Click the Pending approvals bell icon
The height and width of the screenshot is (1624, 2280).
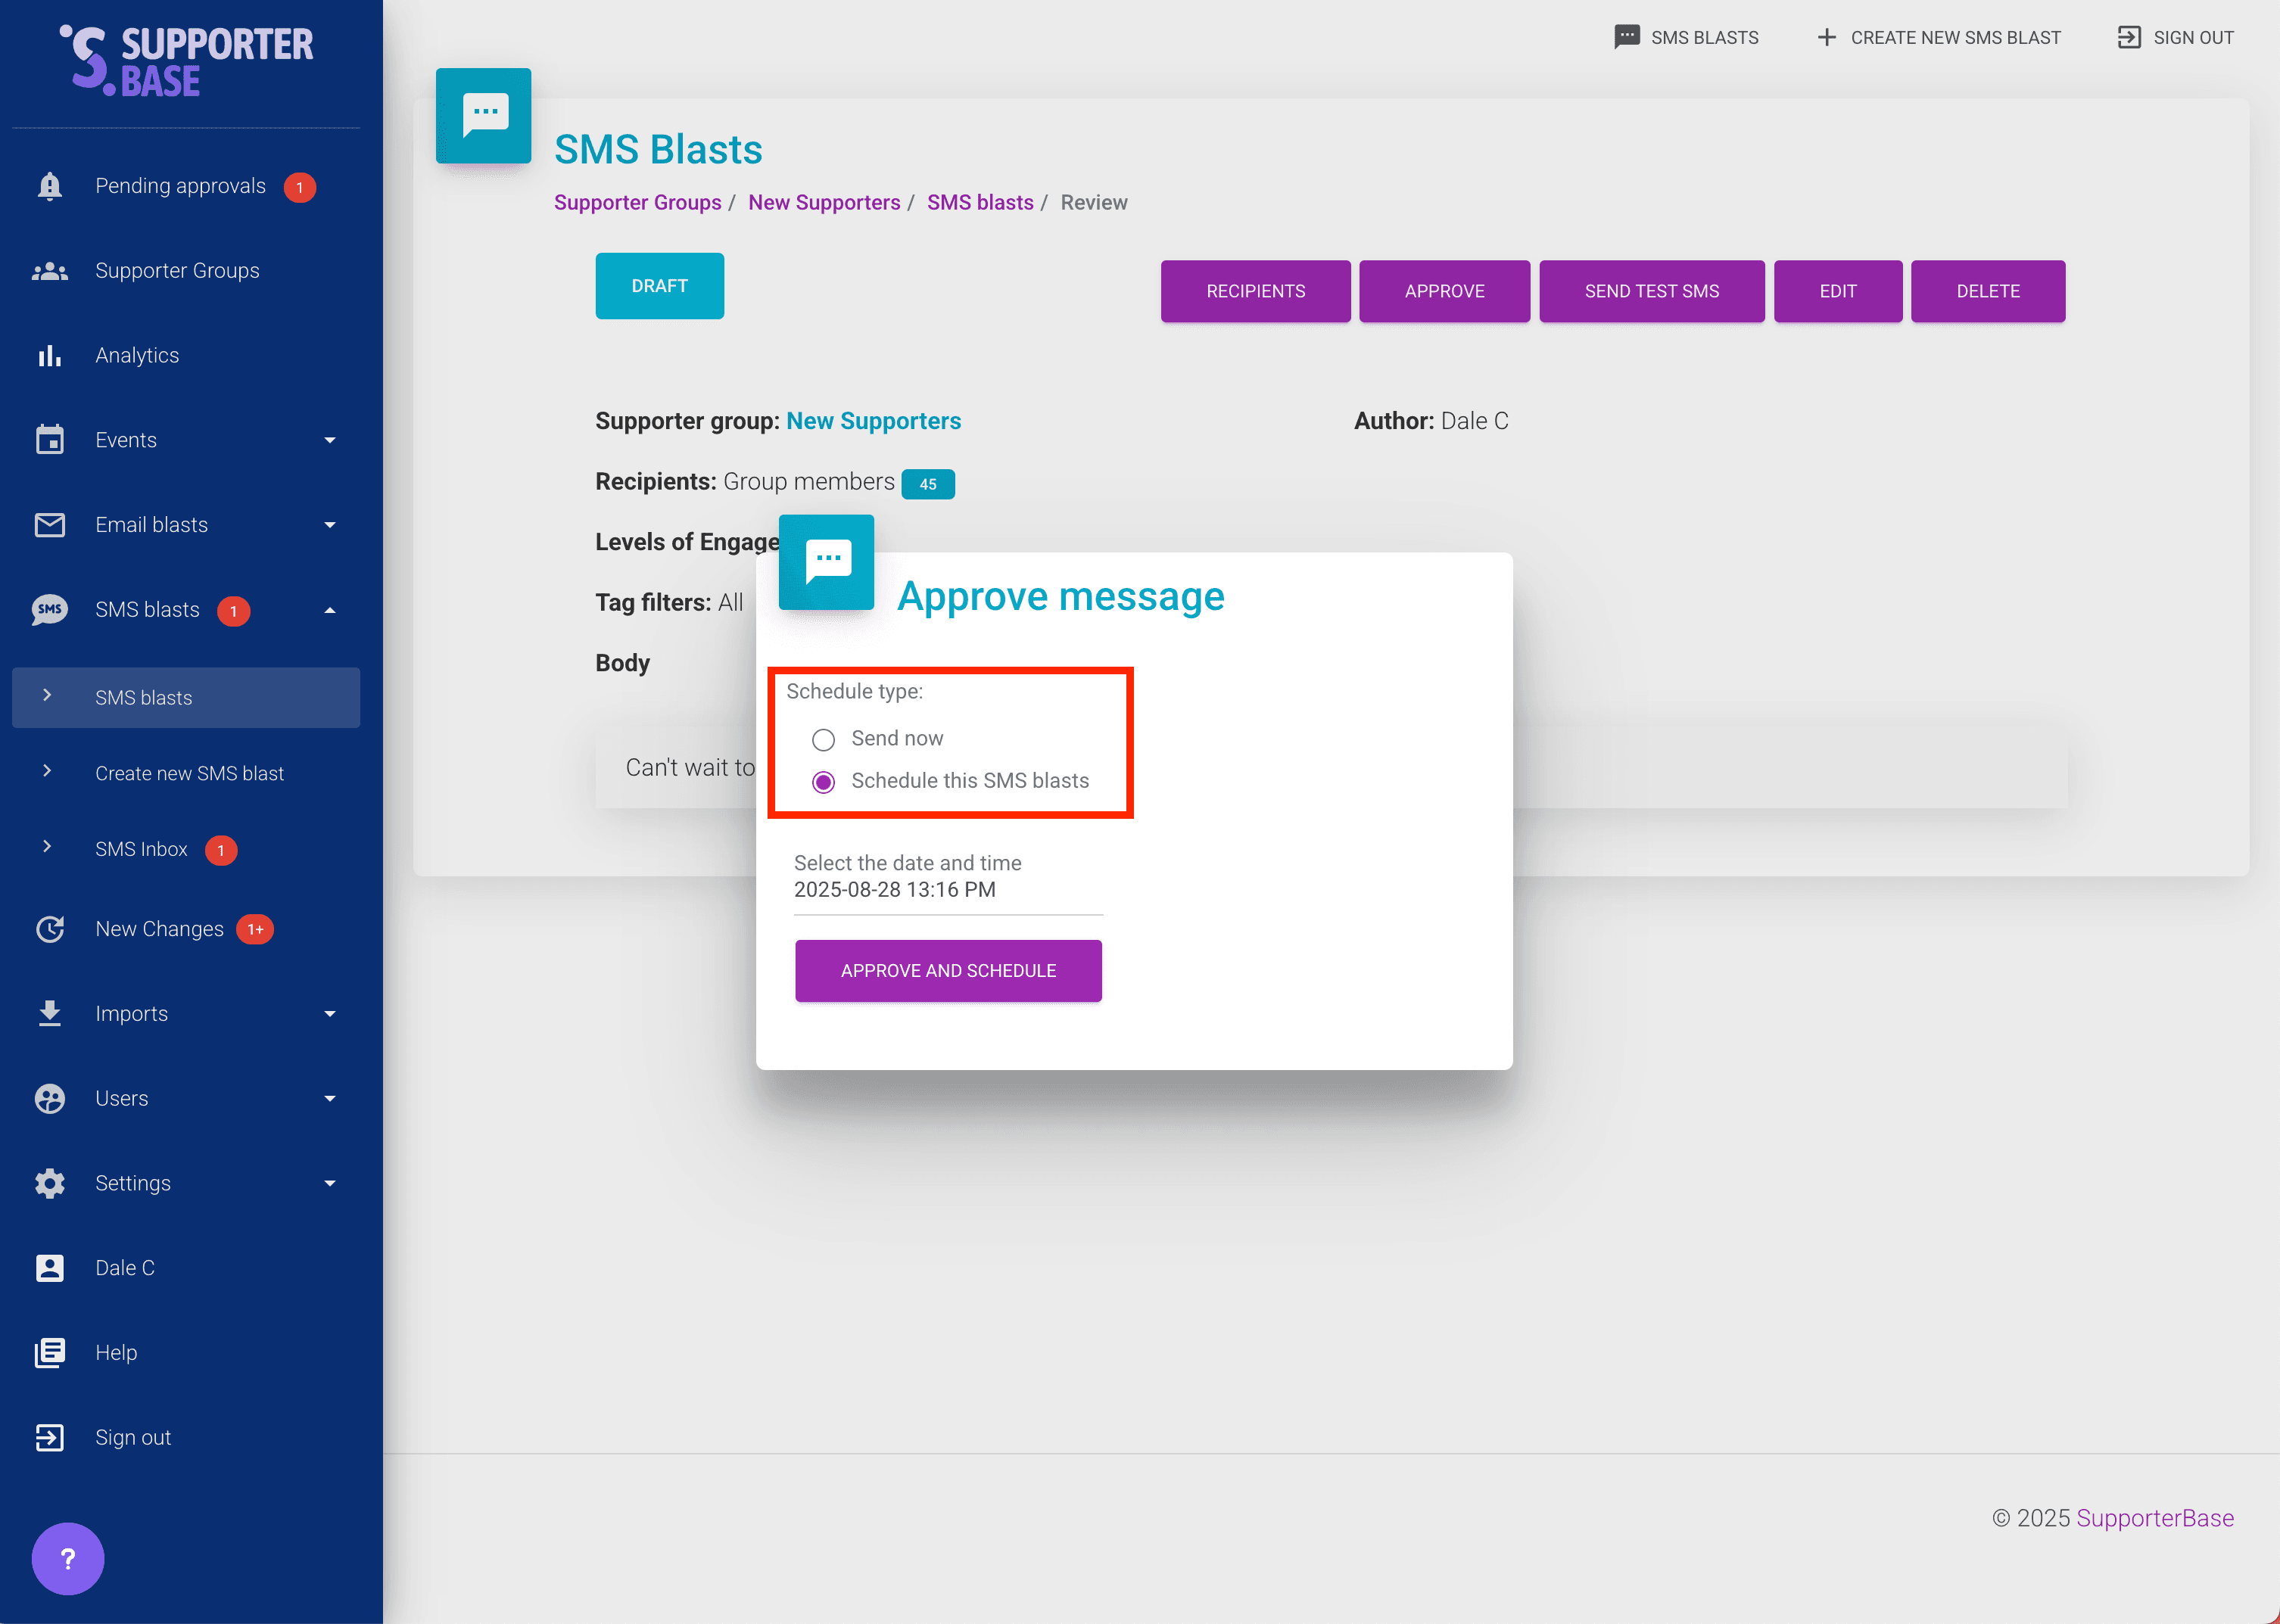[49, 186]
